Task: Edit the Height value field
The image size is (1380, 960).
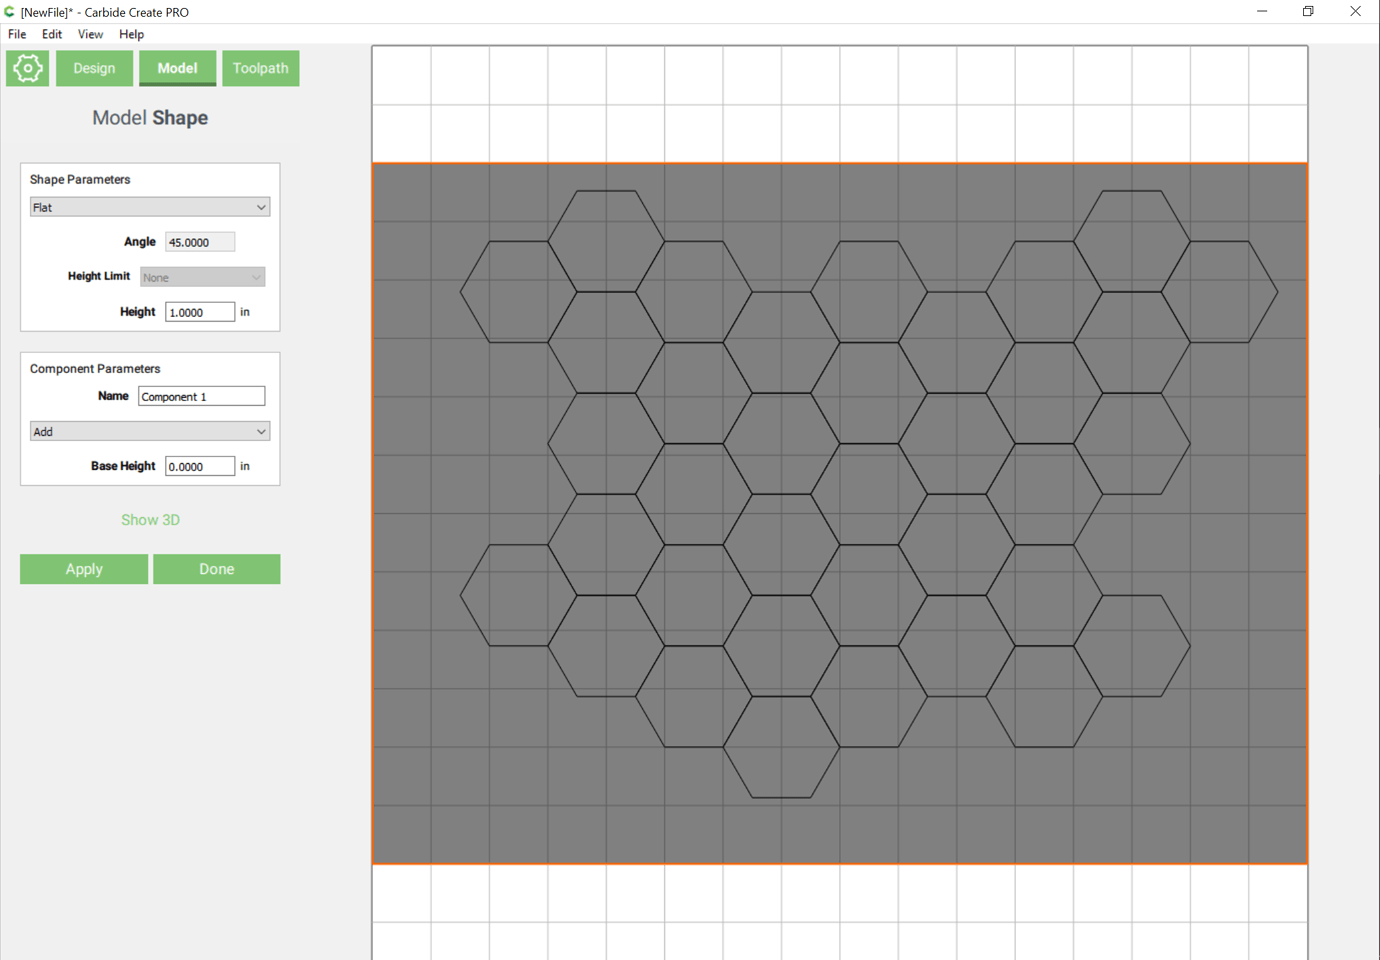Action: (x=199, y=311)
